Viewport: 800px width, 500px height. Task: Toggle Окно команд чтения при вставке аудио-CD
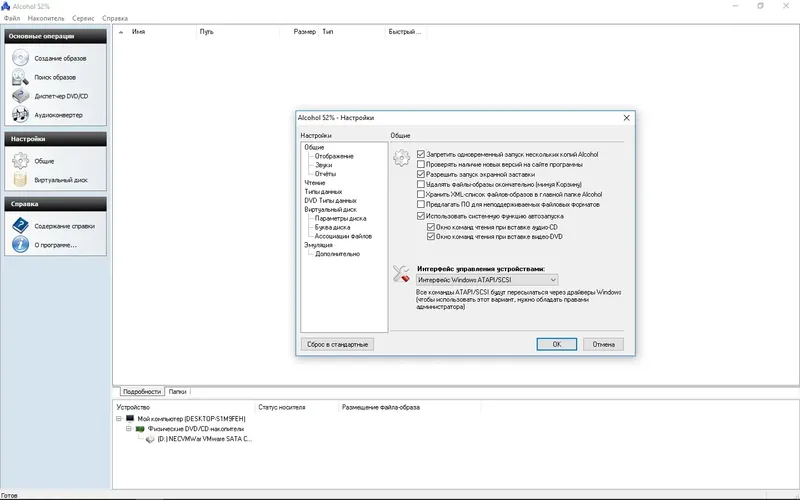click(431, 227)
